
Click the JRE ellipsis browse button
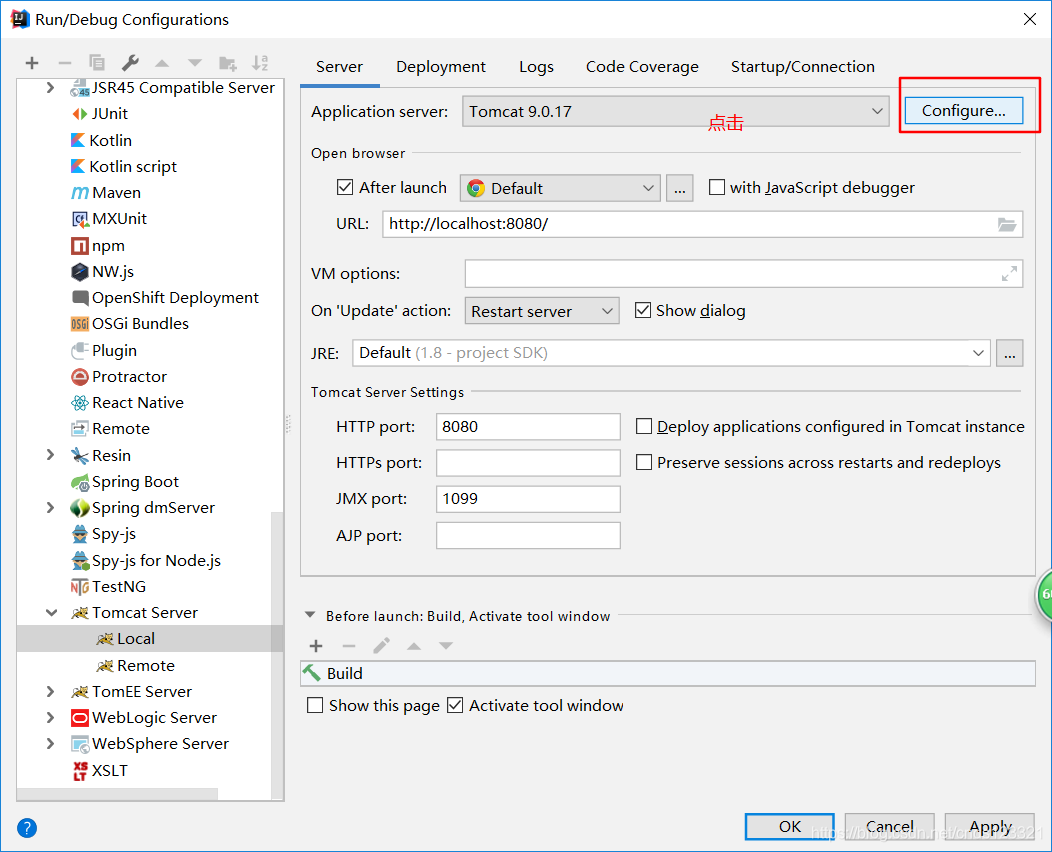(1010, 353)
